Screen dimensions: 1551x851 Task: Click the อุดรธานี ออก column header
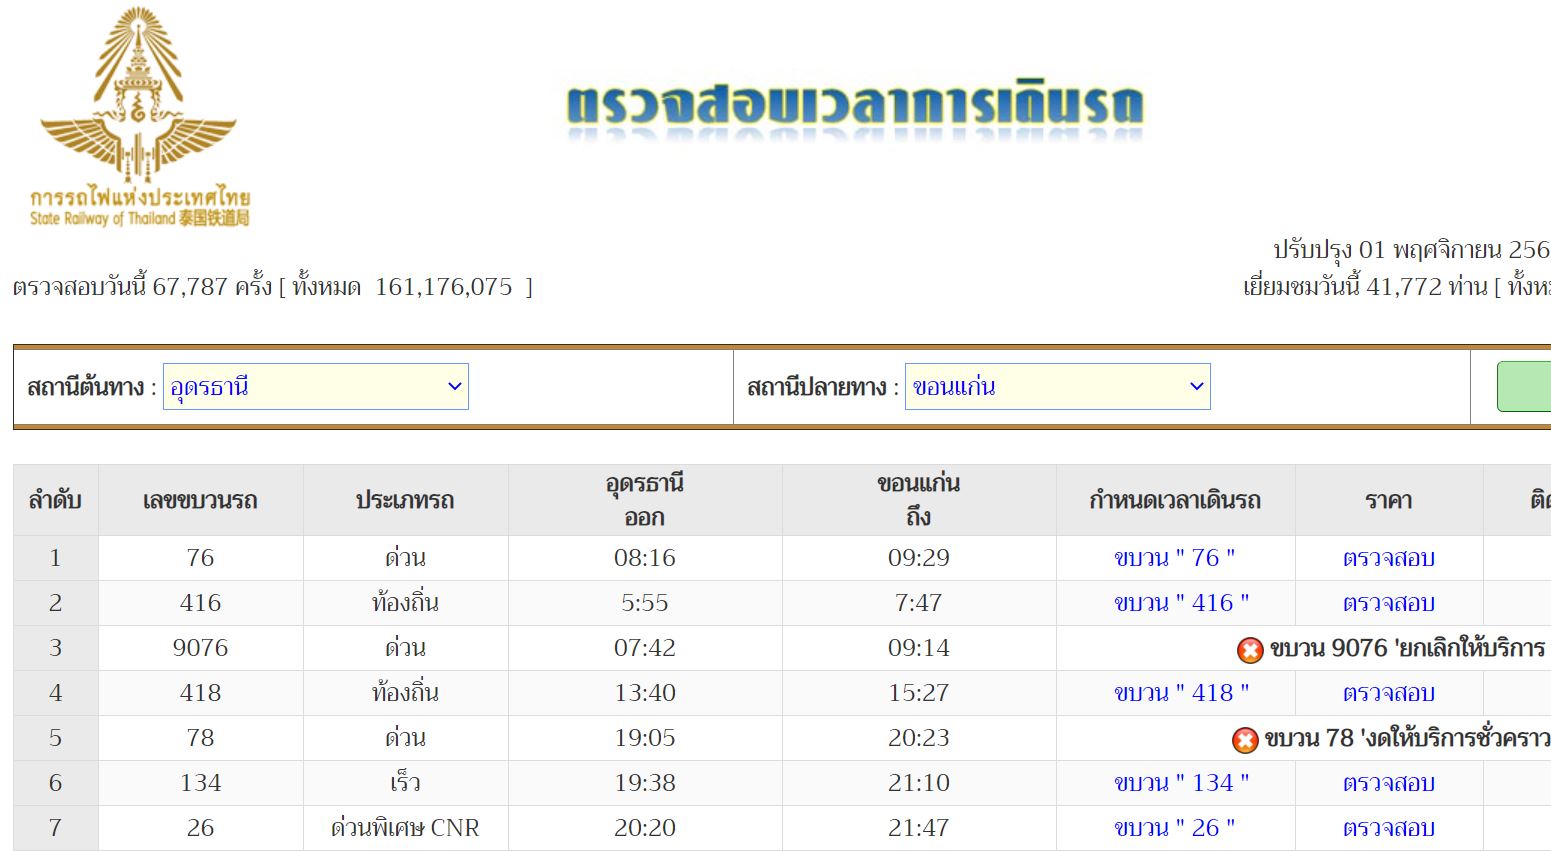[645, 500]
